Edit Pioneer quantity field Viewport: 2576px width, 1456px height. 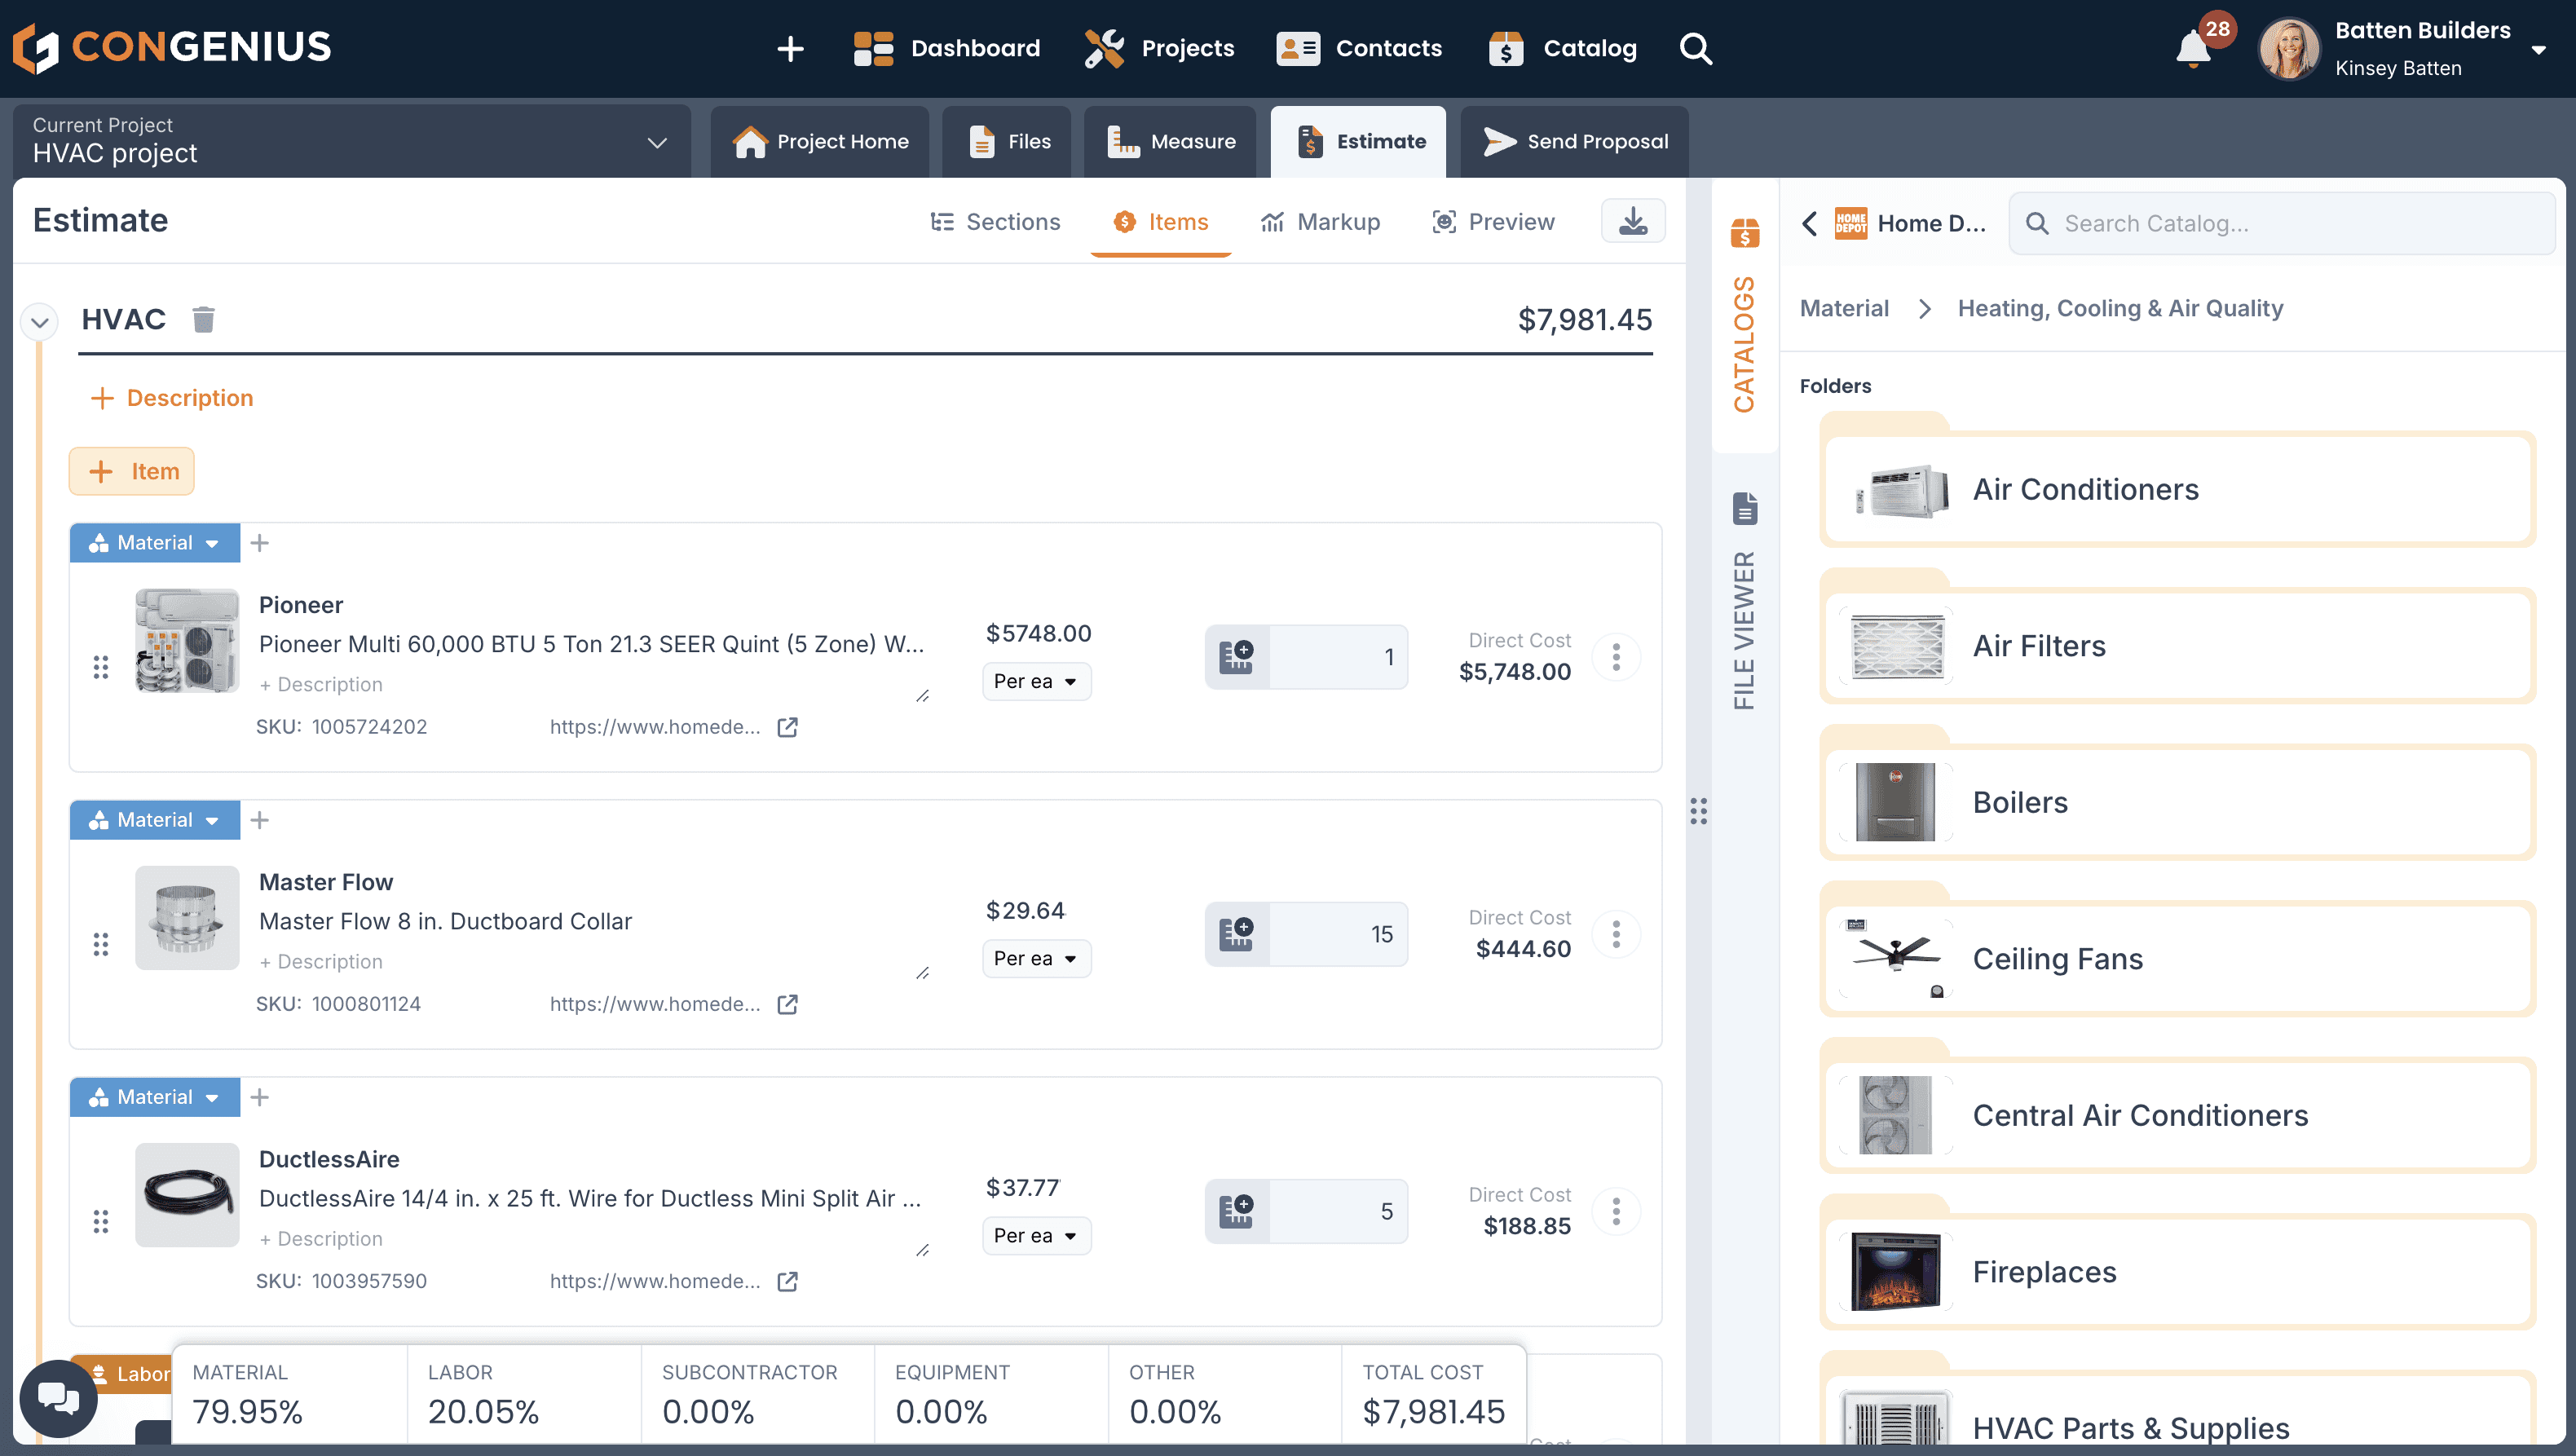1338,657
